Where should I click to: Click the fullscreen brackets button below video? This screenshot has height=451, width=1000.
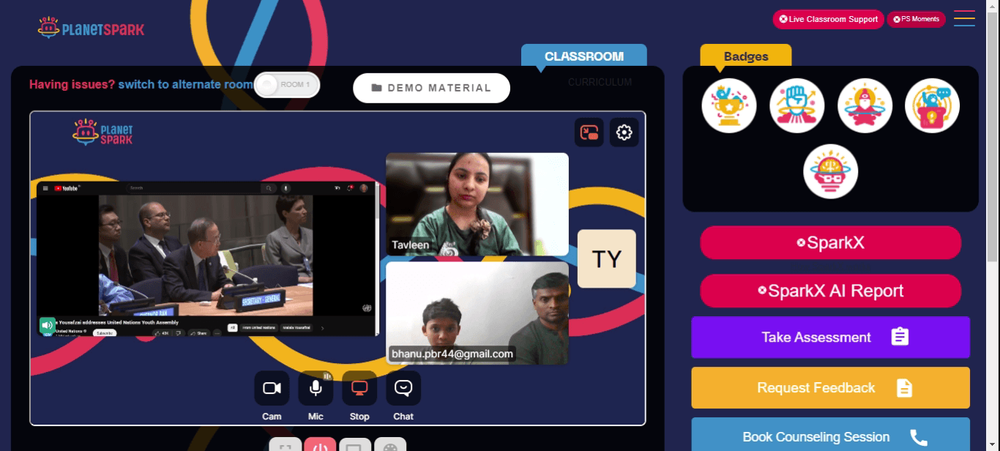pos(285,445)
